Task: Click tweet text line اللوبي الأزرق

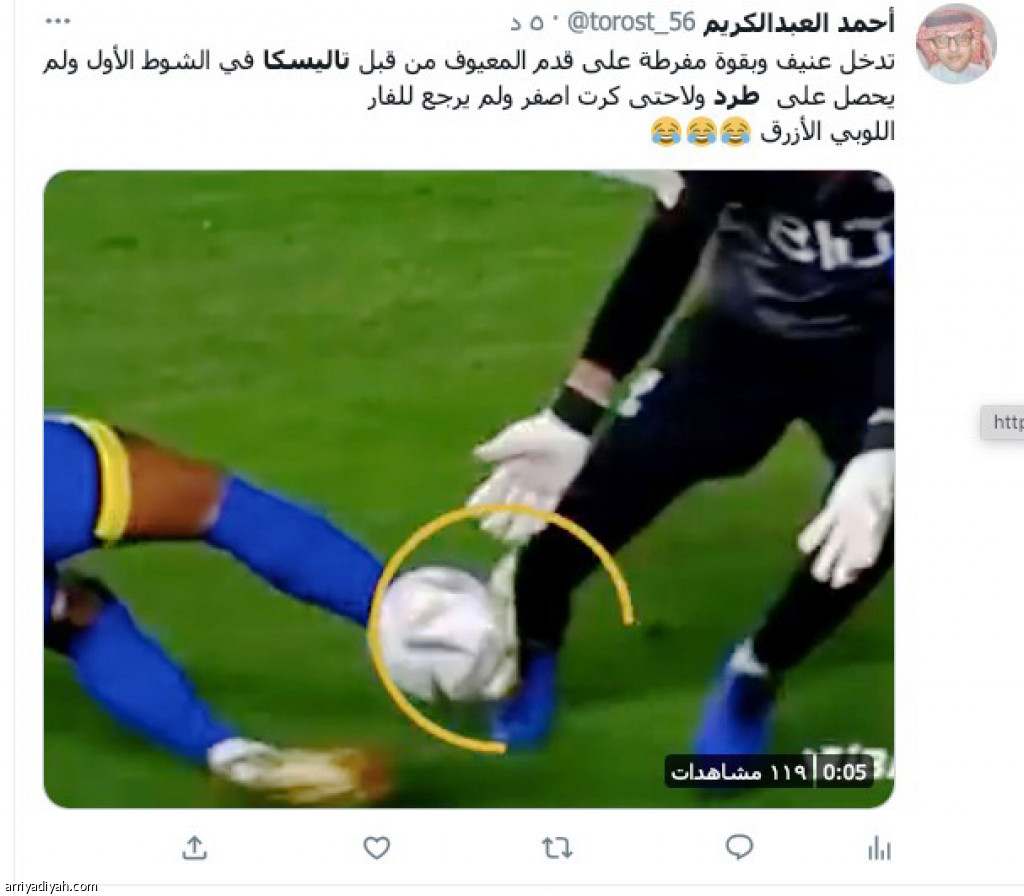Action: (827, 133)
